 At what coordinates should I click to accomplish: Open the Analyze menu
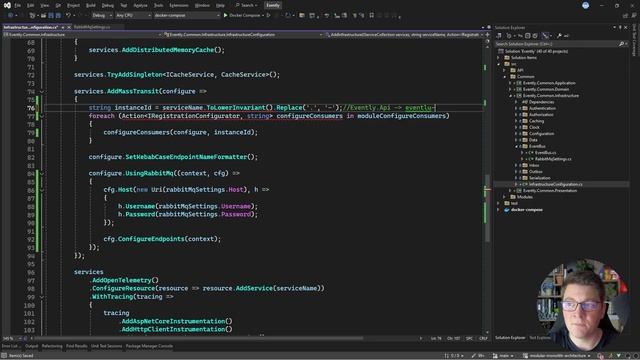(140, 5)
